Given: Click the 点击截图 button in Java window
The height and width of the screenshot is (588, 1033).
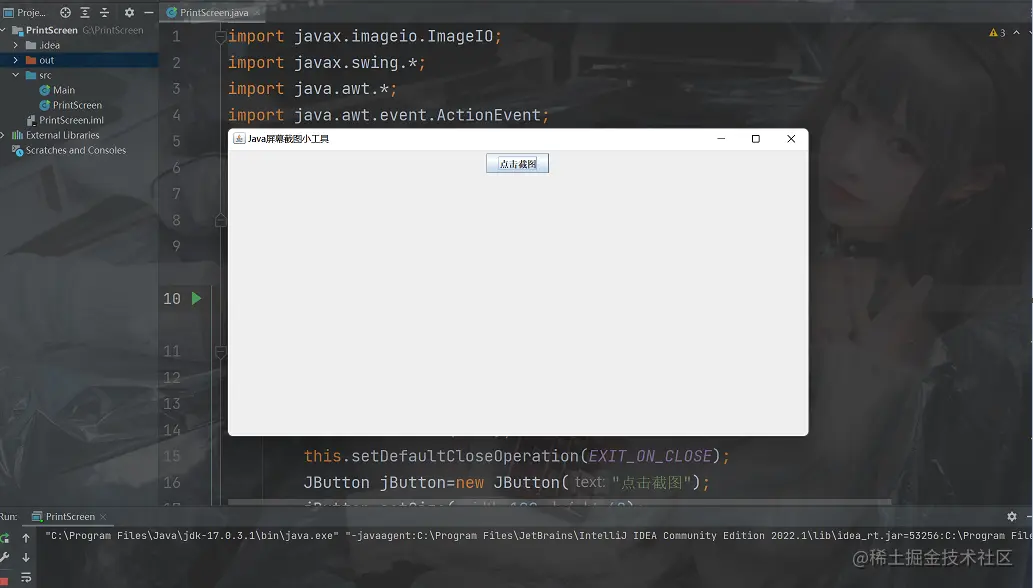Looking at the screenshot, I should click(517, 163).
